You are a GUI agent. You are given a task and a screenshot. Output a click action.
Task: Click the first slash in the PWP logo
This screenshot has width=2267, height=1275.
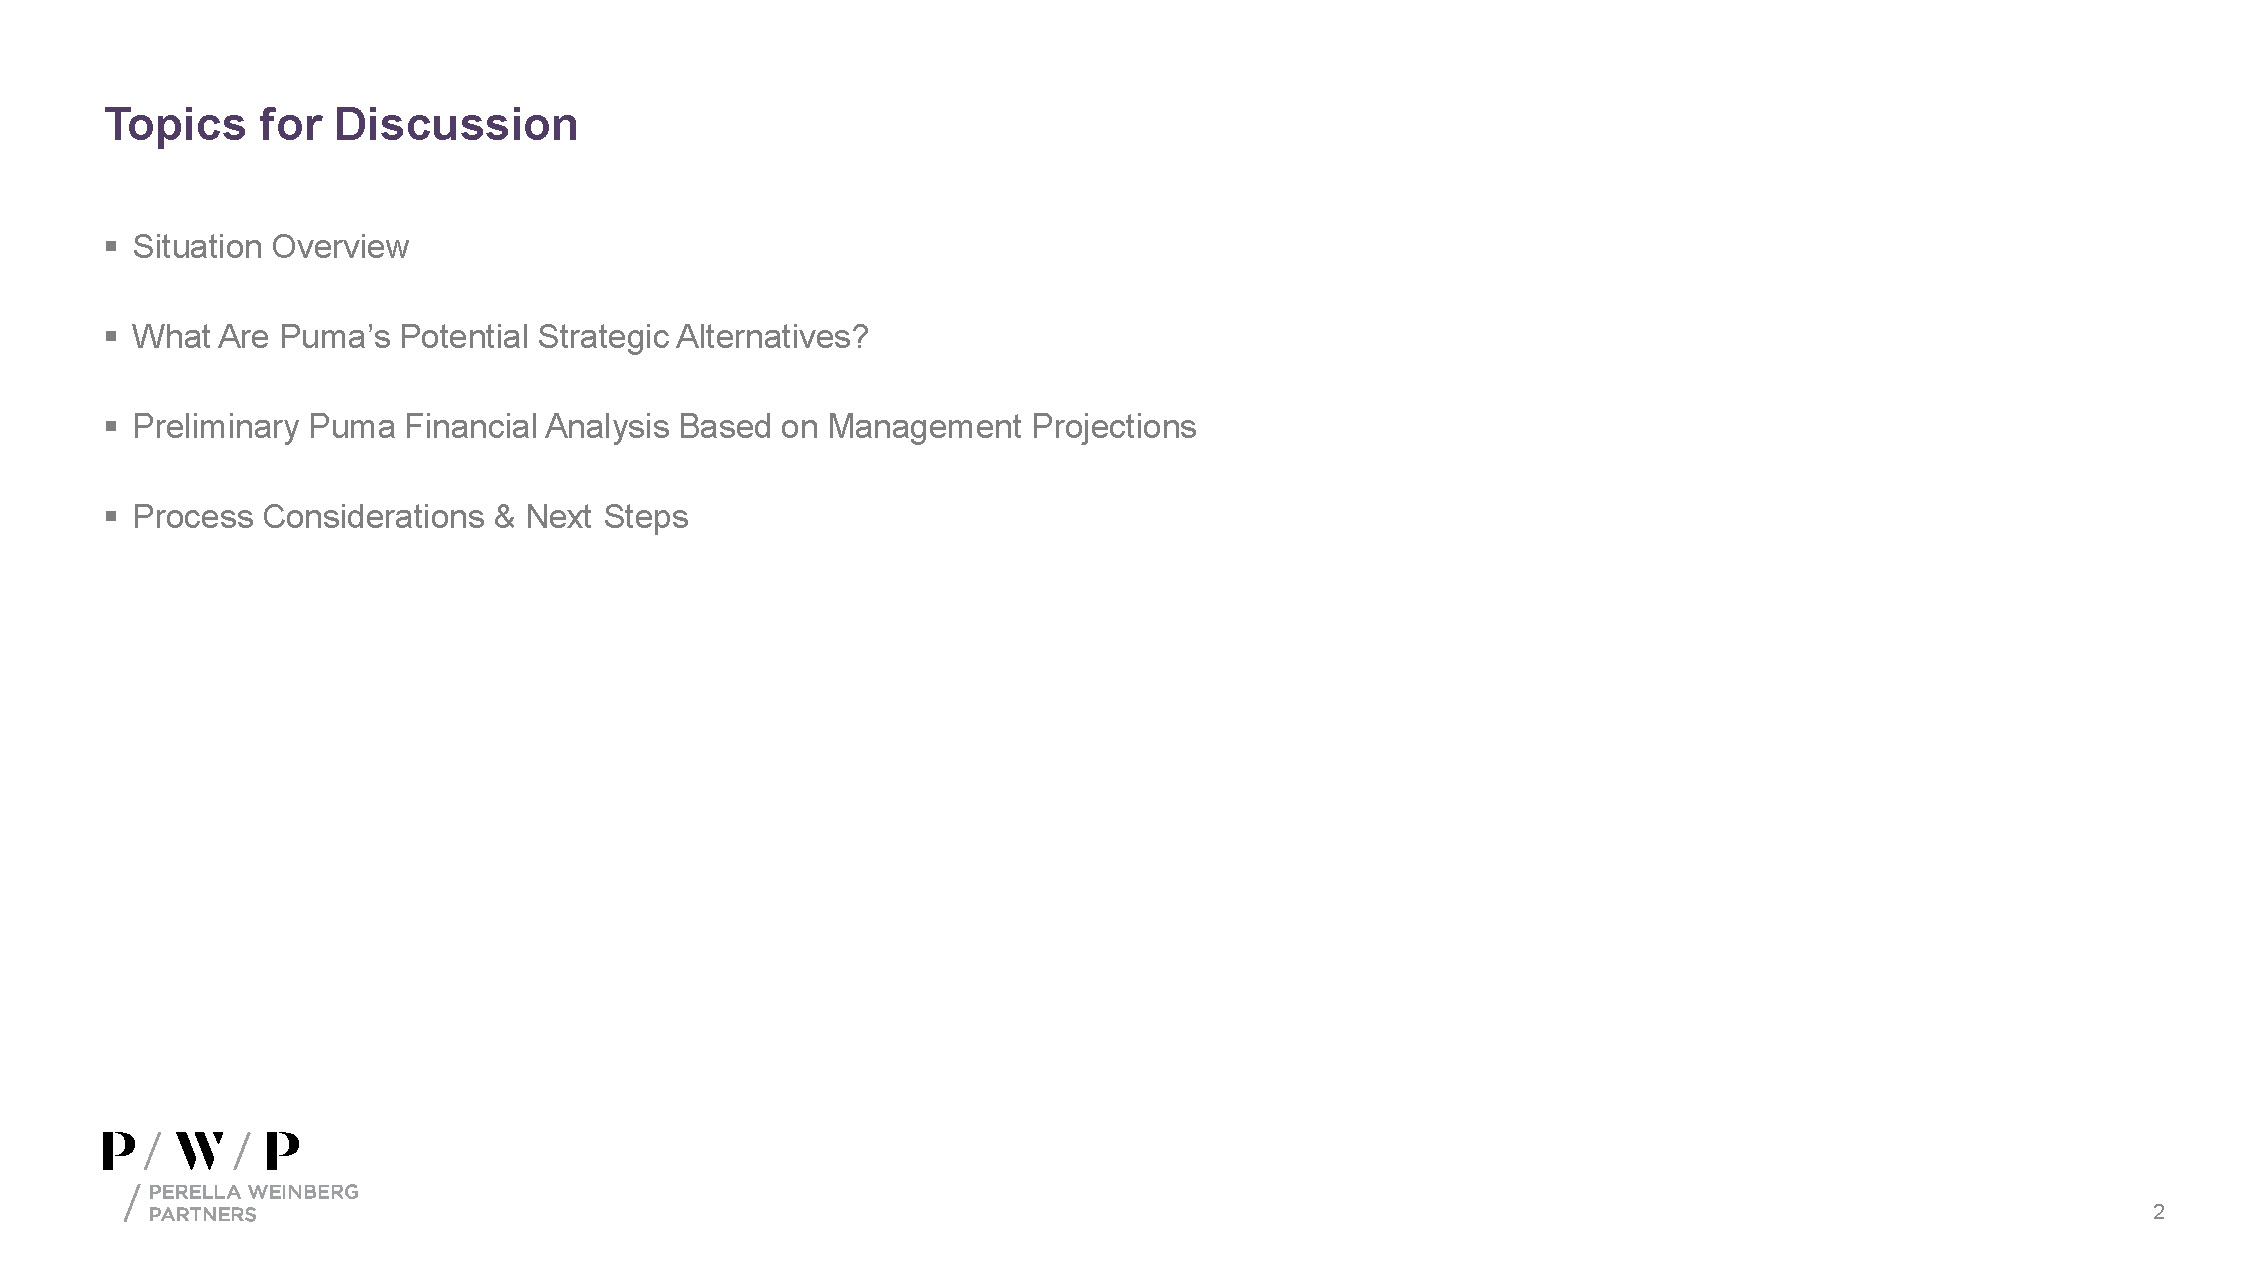[152, 1151]
